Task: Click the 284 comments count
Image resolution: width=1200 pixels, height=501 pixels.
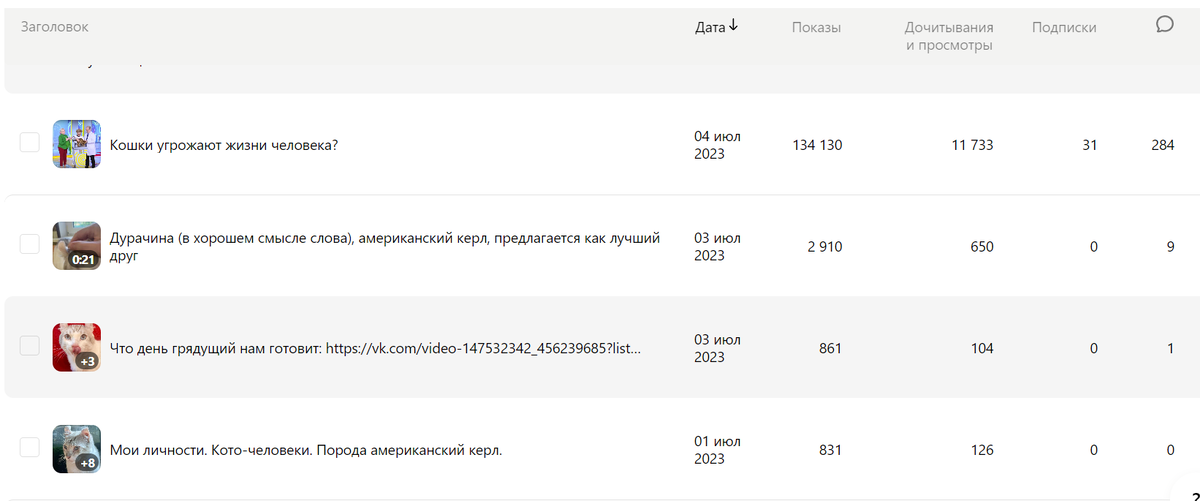Action: [x=1162, y=145]
